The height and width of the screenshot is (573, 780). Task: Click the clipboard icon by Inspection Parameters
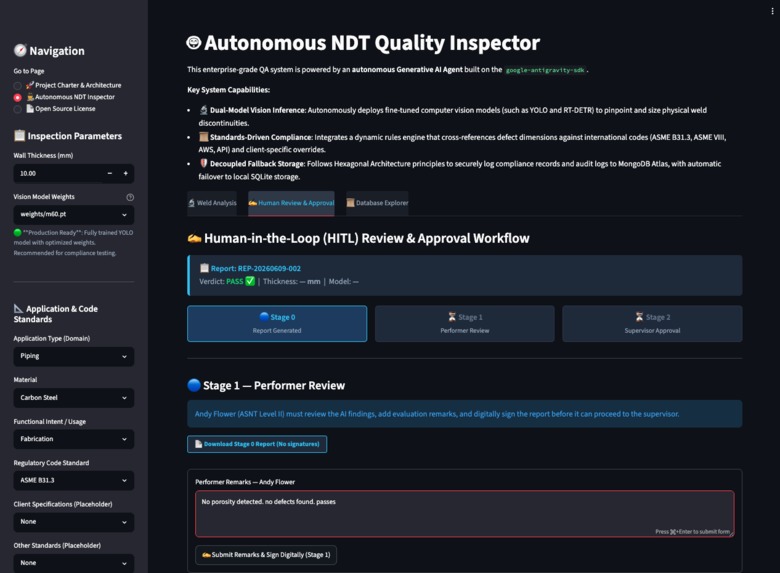19,135
